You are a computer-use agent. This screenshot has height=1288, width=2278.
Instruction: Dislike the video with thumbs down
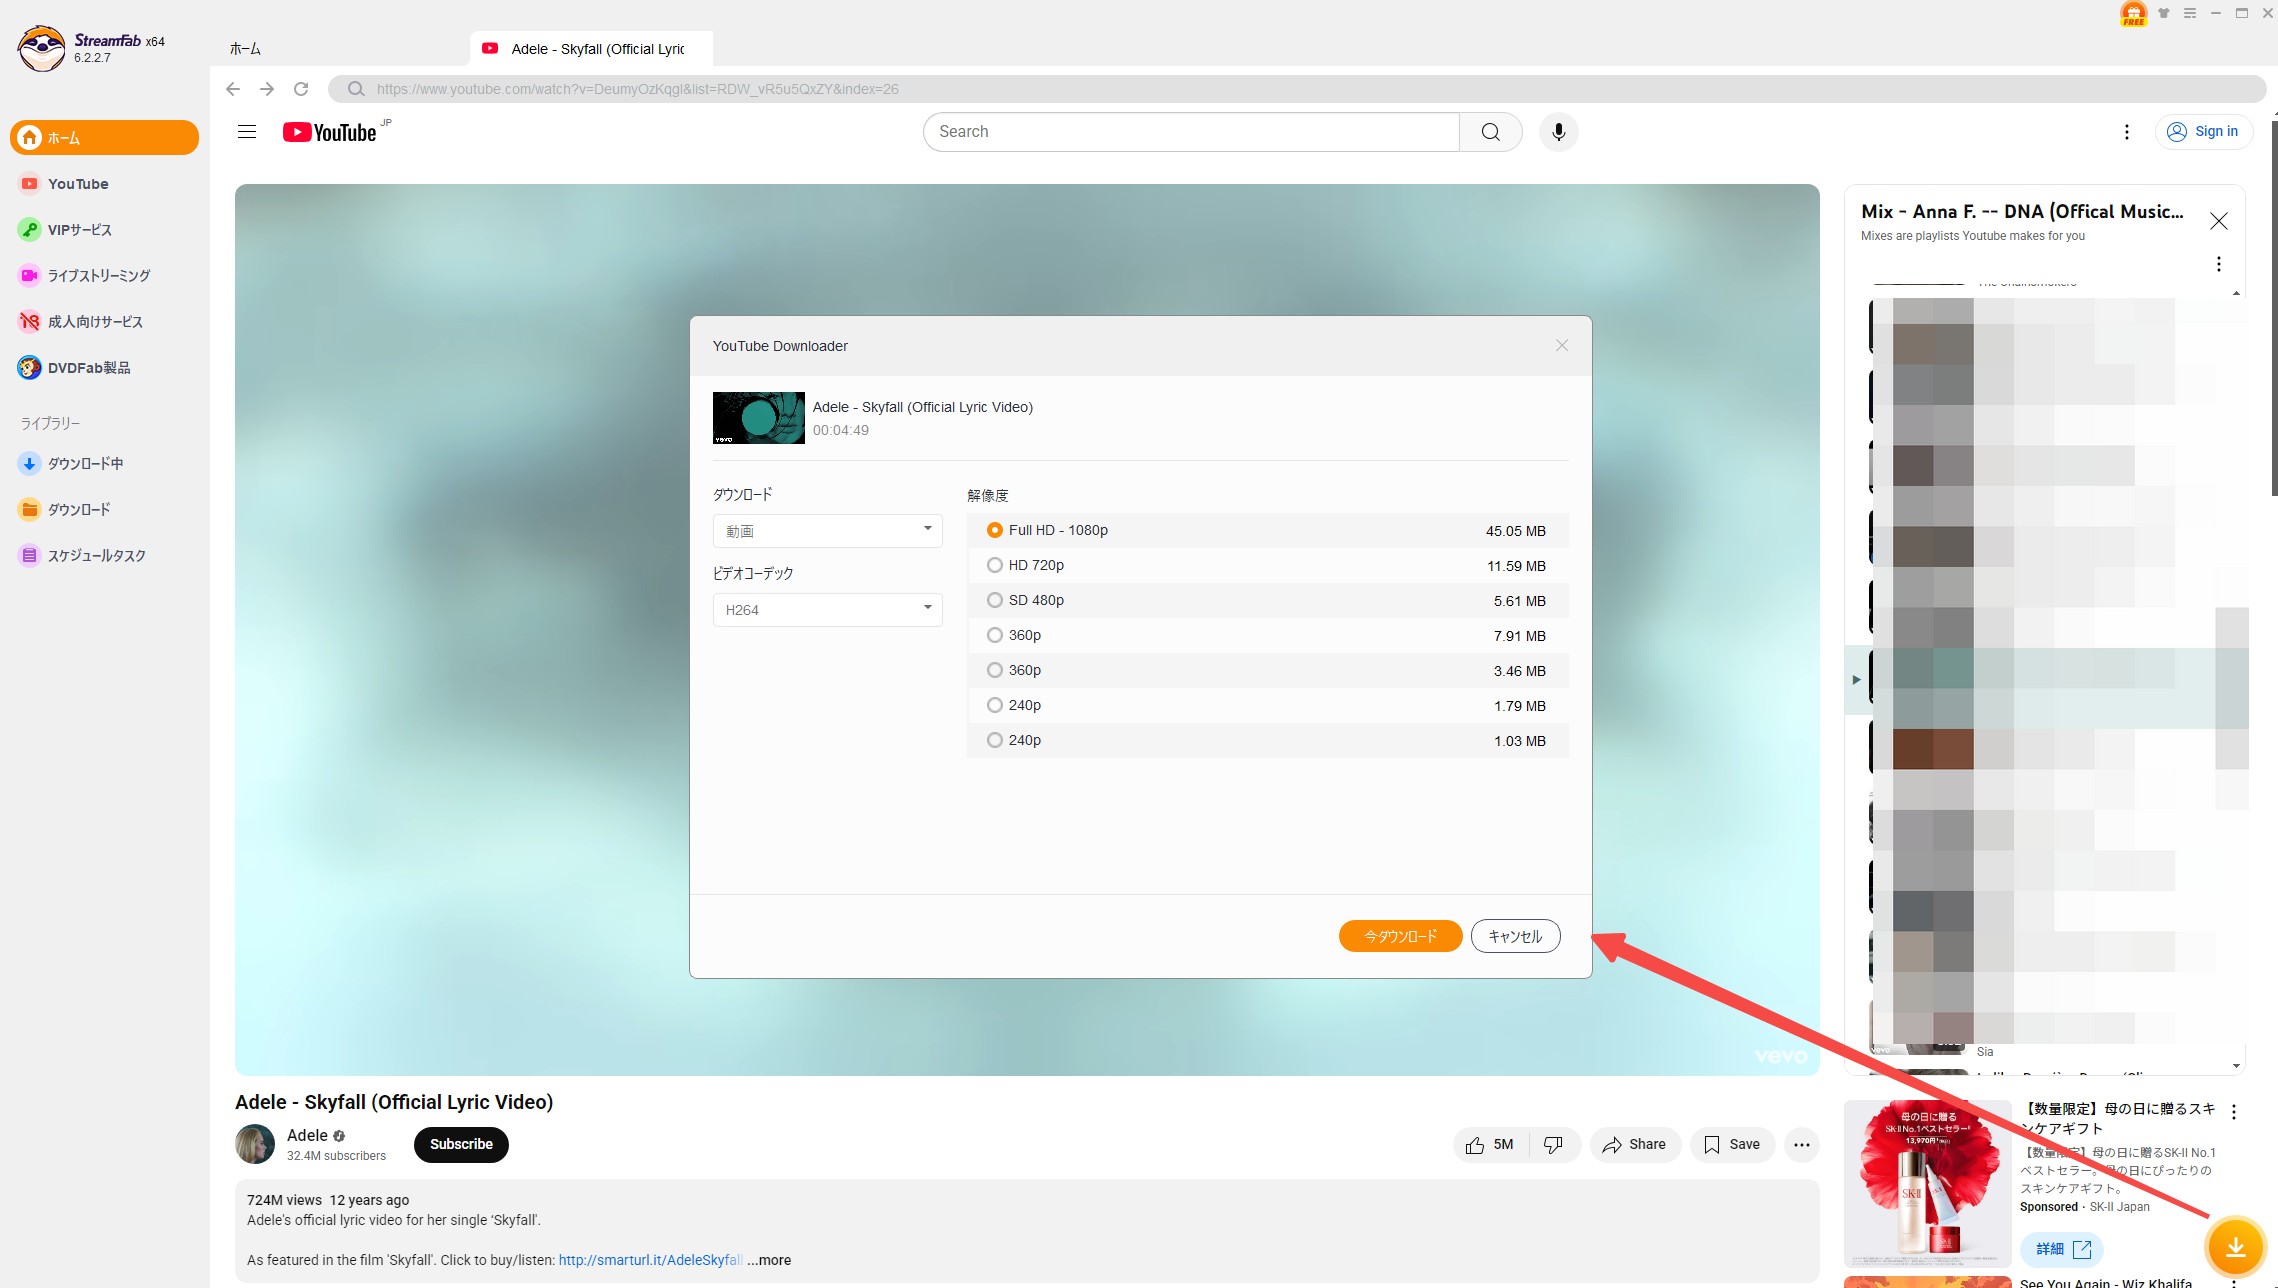[x=1554, y=1145]
